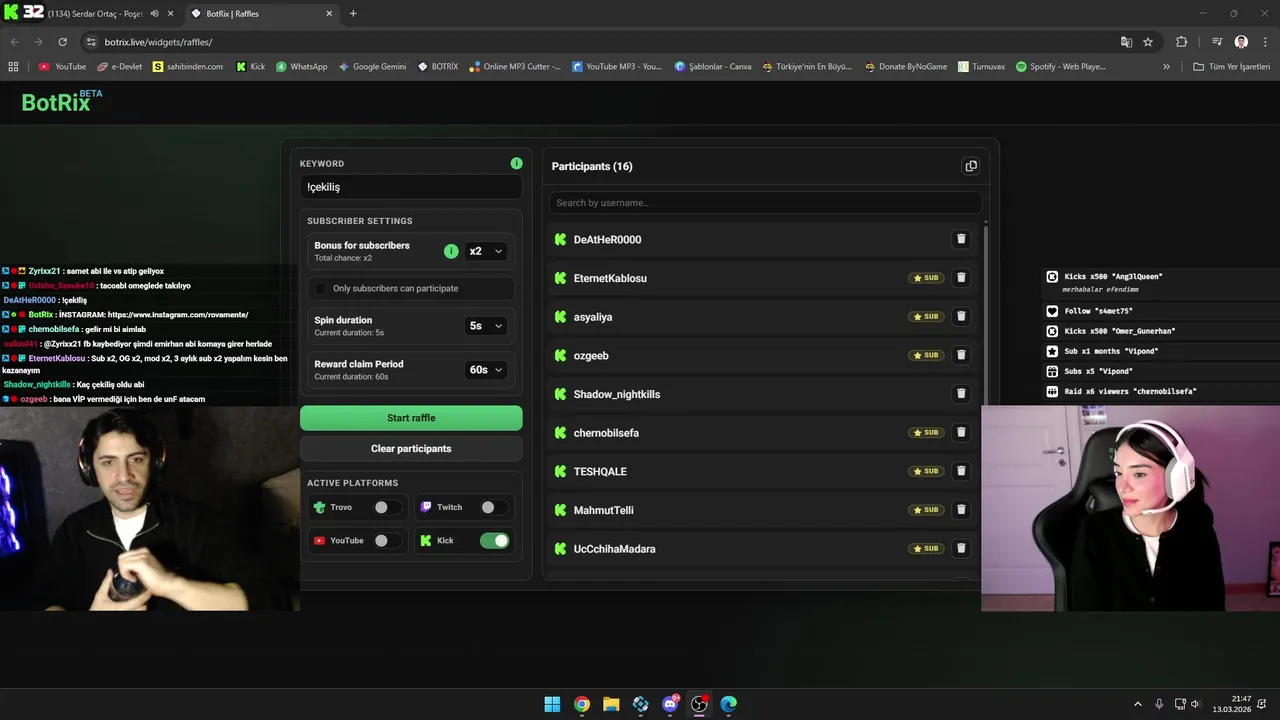The width and height of the screenshot is (1280, 720).
Task: Open e-Devlet bookmark
Action: point(120,66)
